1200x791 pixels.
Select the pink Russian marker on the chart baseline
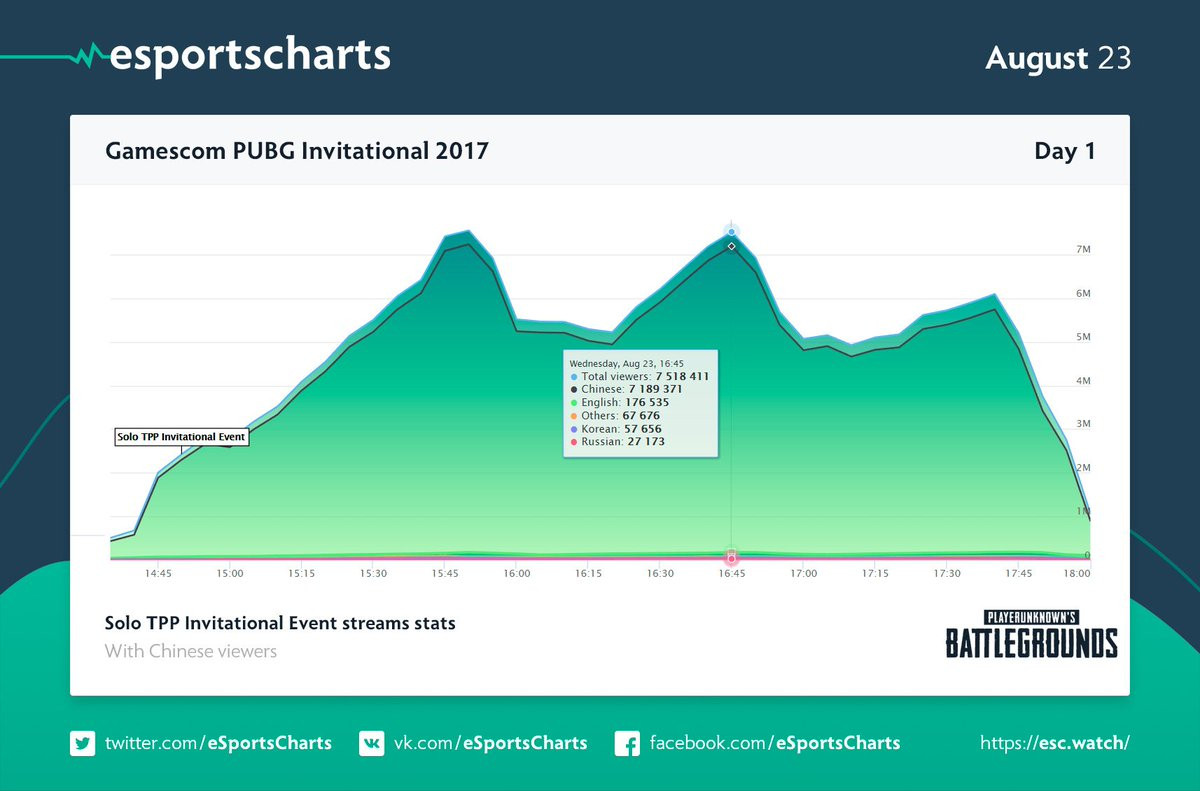point(732,557)
